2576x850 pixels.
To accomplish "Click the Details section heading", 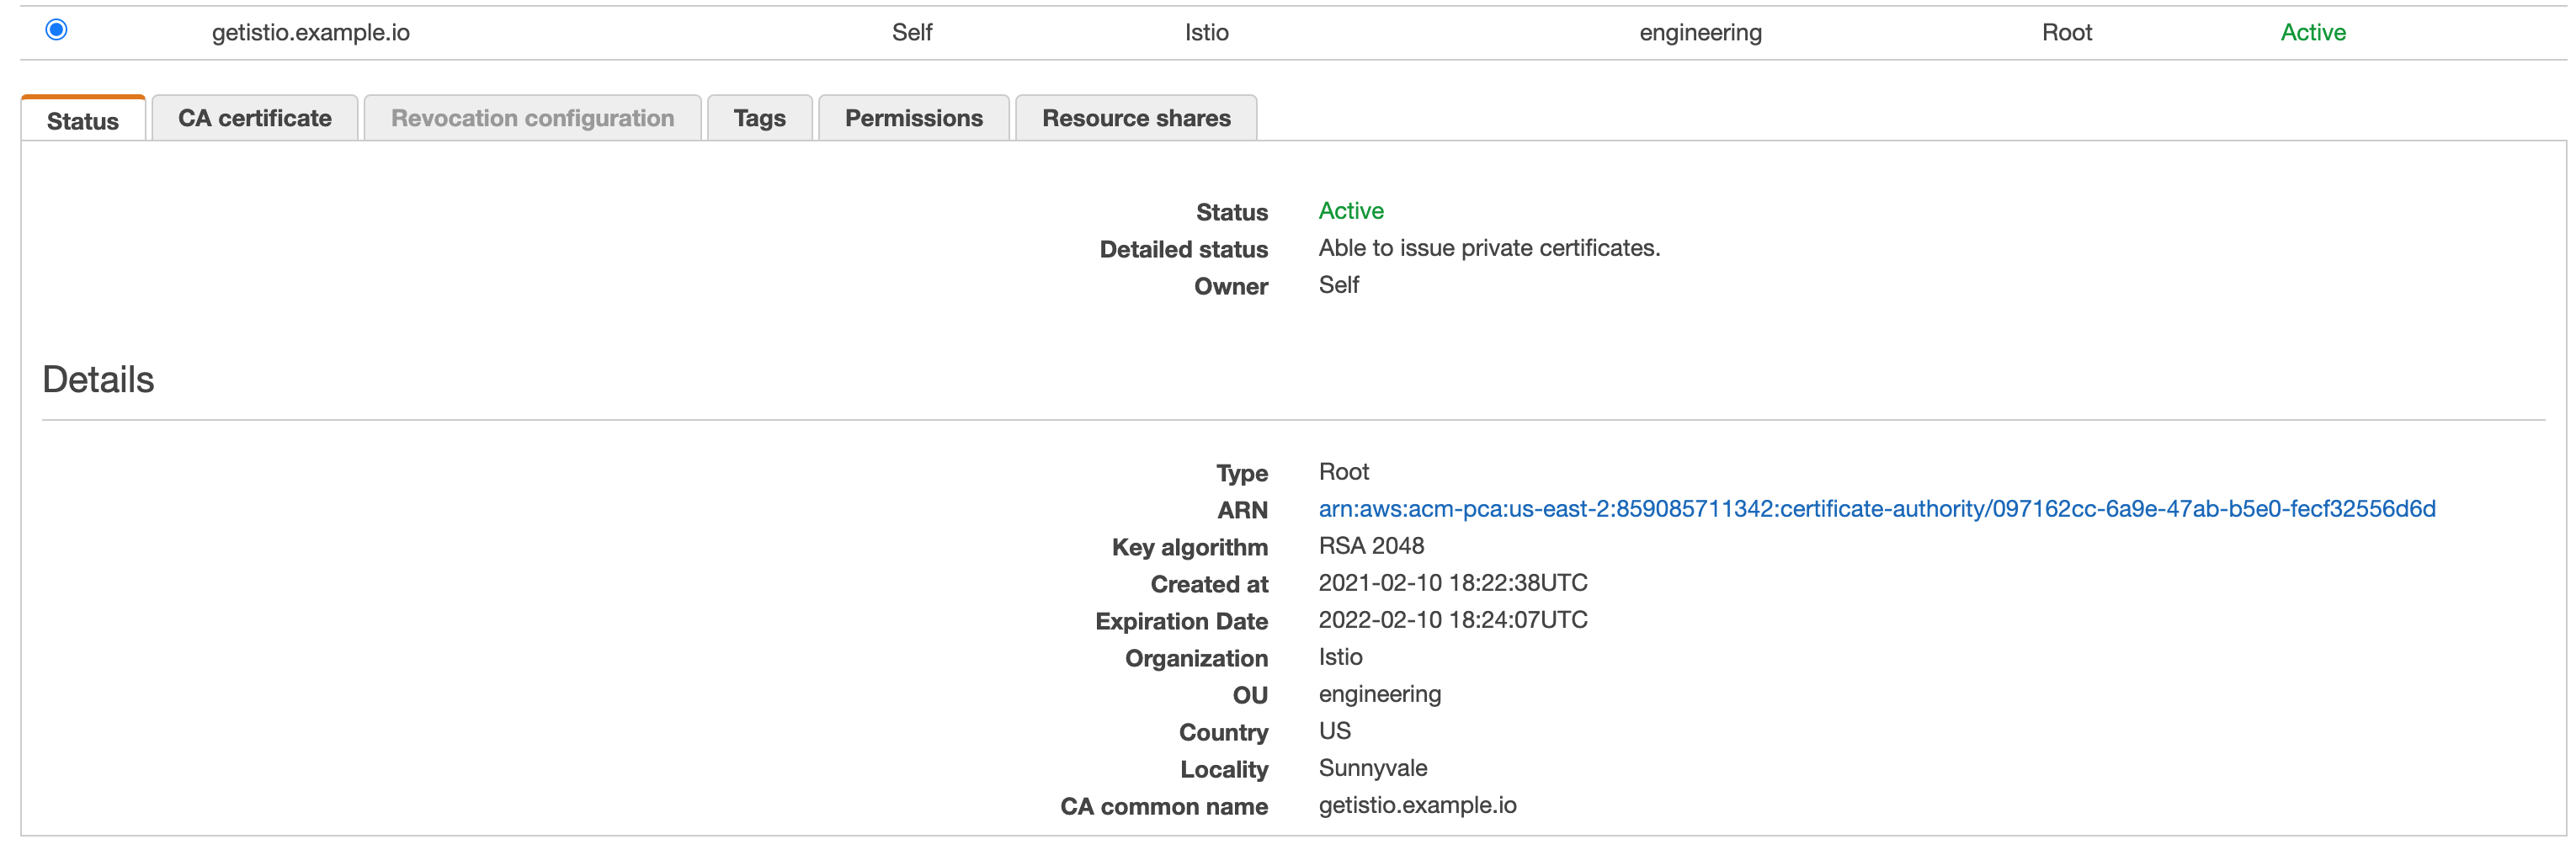I will pos(98,380).
